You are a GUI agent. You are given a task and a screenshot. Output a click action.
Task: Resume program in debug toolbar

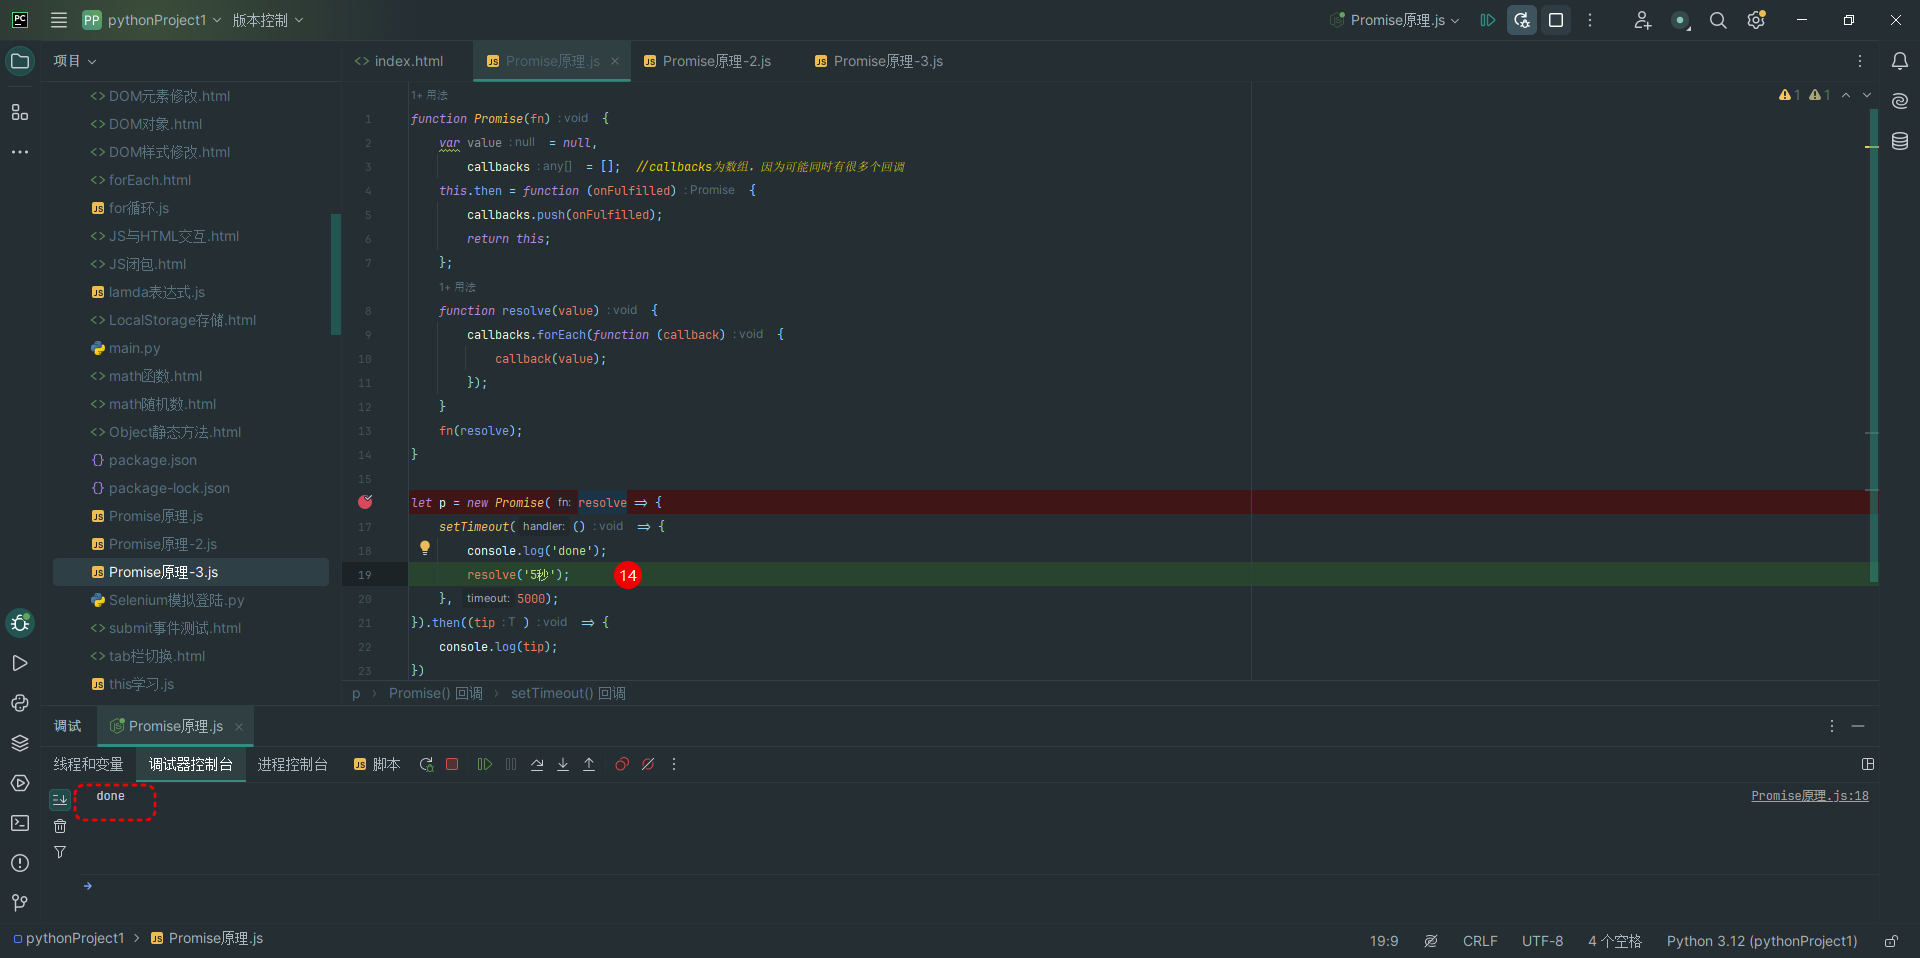coord(485,764)
